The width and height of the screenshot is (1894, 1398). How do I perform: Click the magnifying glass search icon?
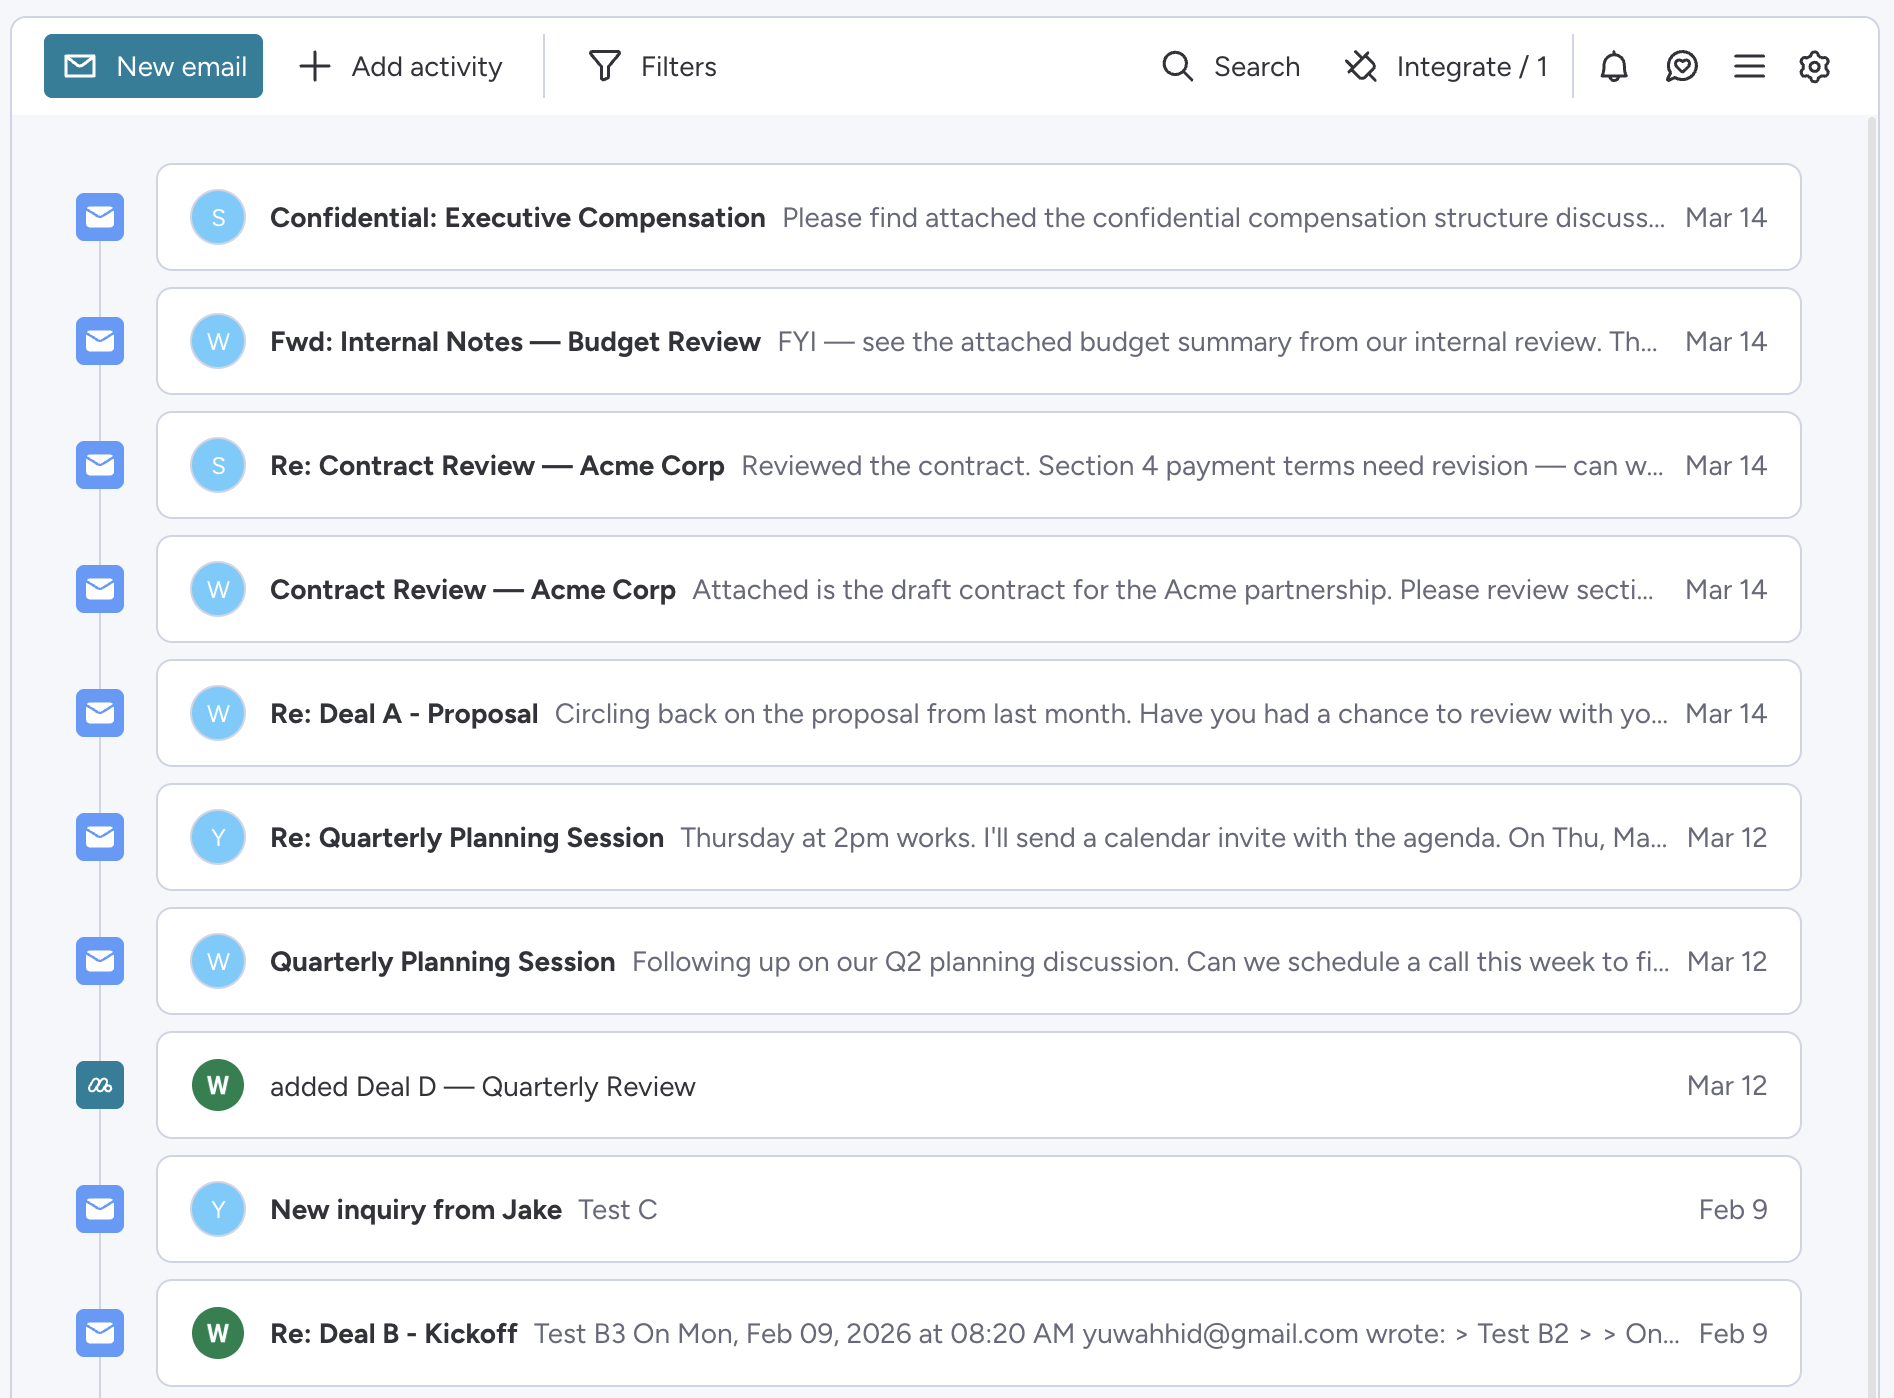(1178, 66)
